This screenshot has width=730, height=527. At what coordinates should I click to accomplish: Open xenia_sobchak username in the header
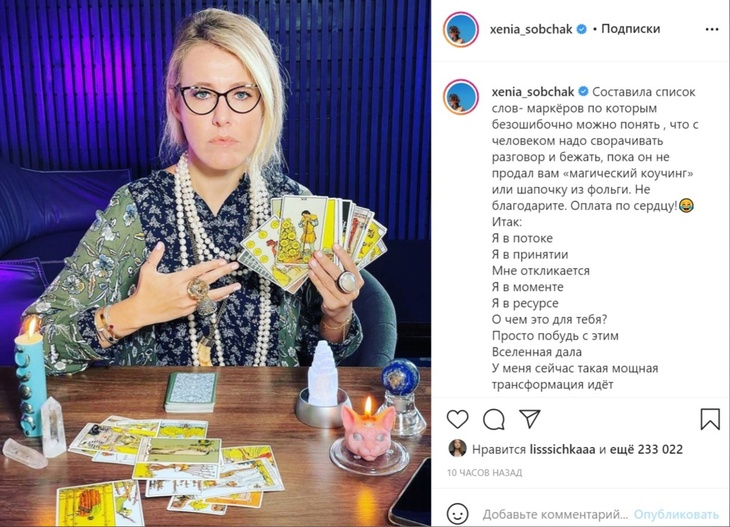coord(531,29)
